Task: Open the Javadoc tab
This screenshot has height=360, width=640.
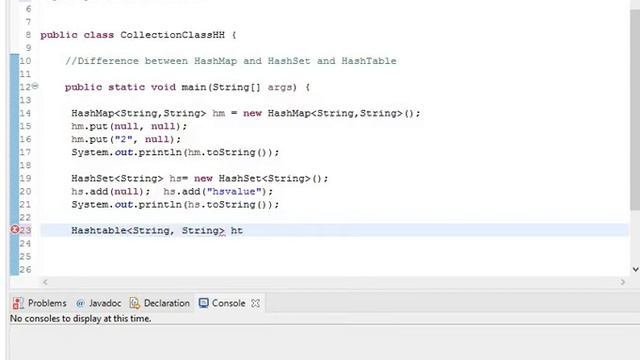Action: coord(99,303)
